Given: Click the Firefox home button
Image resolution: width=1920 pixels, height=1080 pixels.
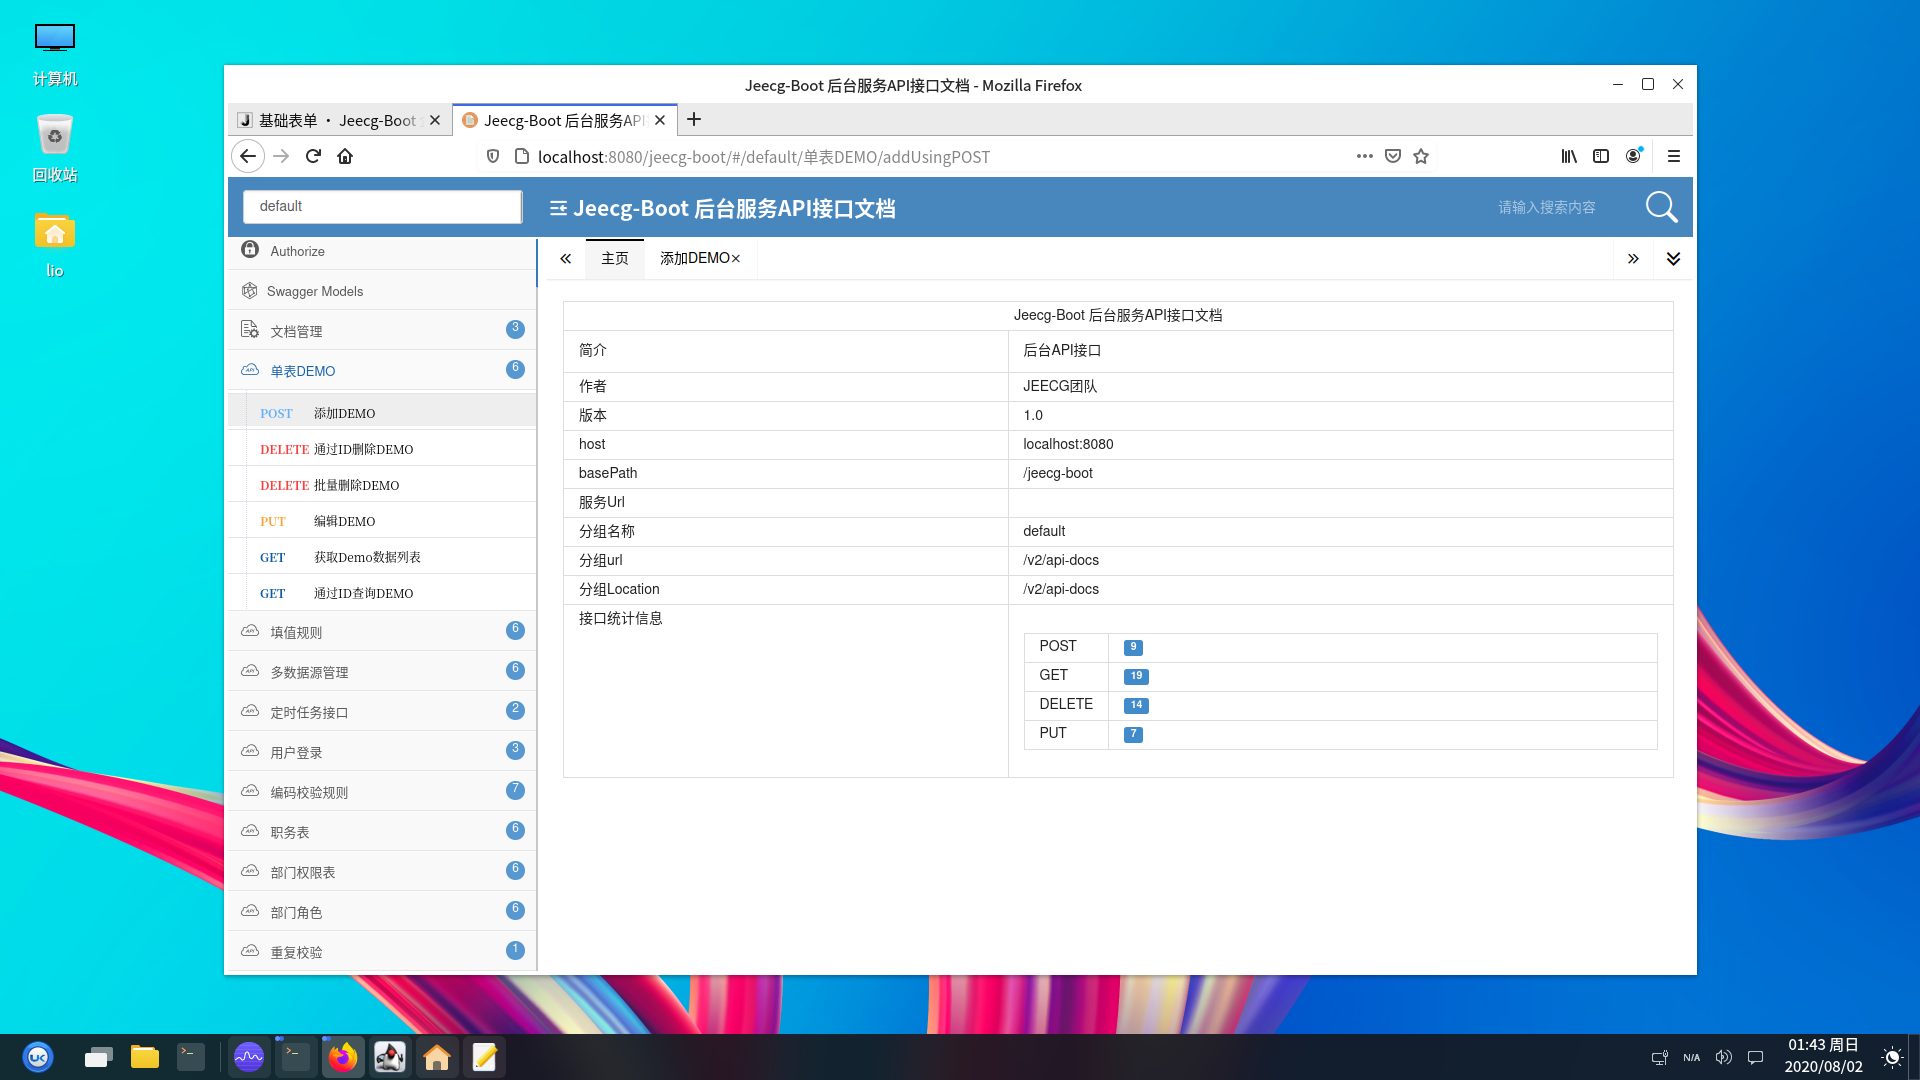Looking at the screenshot, I should pyautogui.click(x=345, y=156).
